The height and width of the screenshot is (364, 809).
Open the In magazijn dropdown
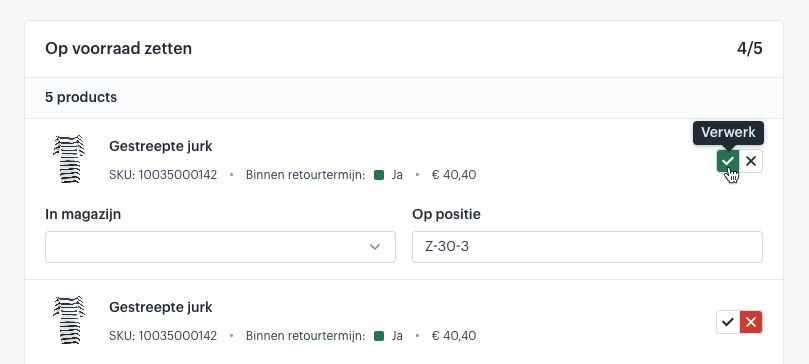(x=220, y=247)
